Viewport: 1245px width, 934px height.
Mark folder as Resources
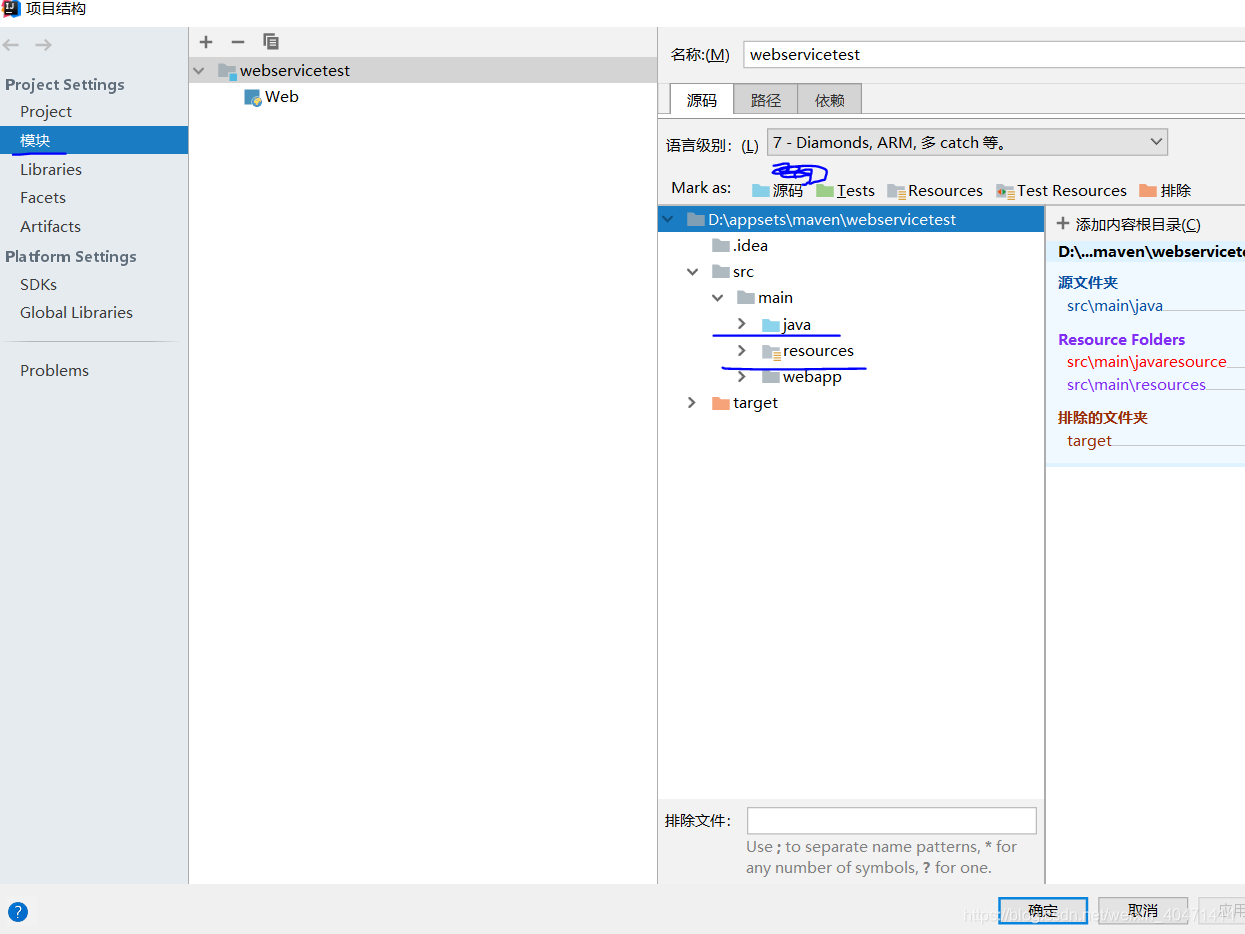click(935, 190)
